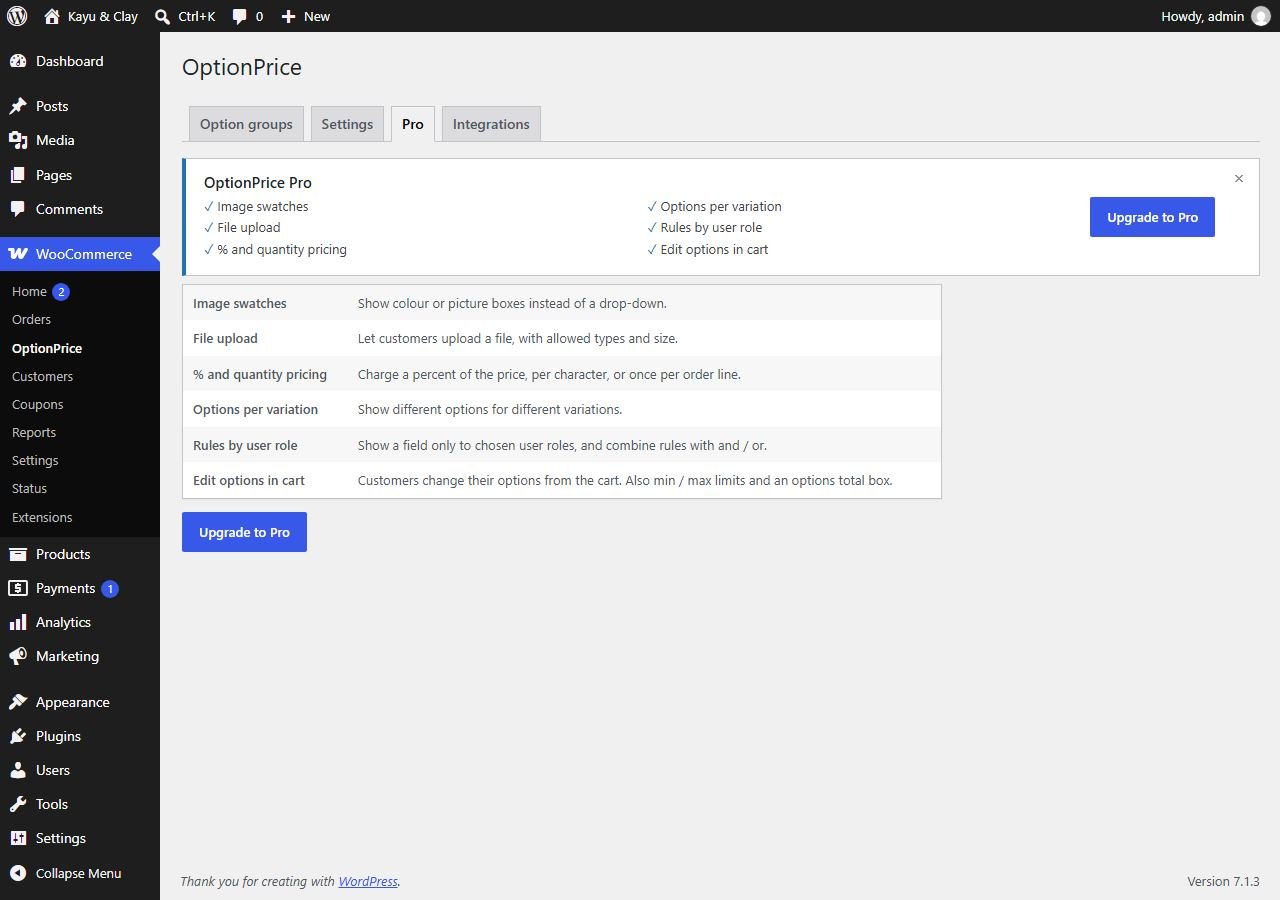The height and width of the screenshot is (900, 1280).
Task: Open WooCommerce Status page
Action: coord(29,488)
